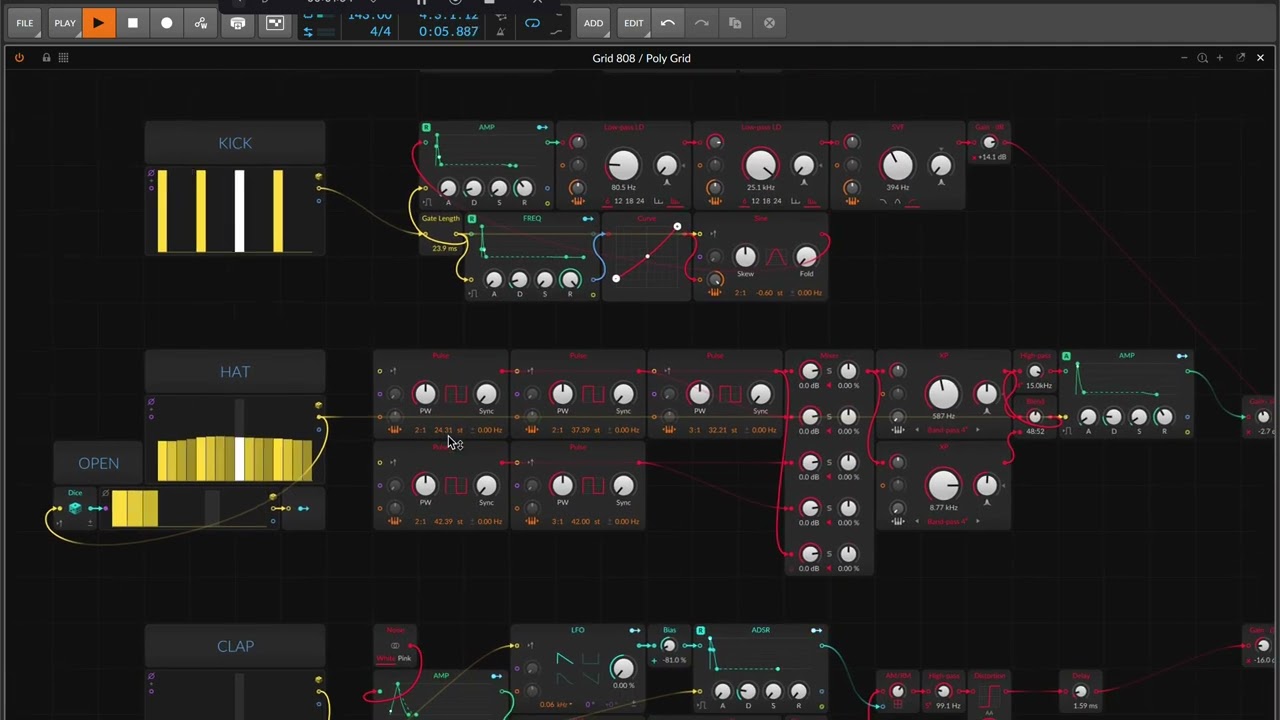Select the HAT label module
The height and width of the screenshot is (720, 1280).
[x=235, y=371]
